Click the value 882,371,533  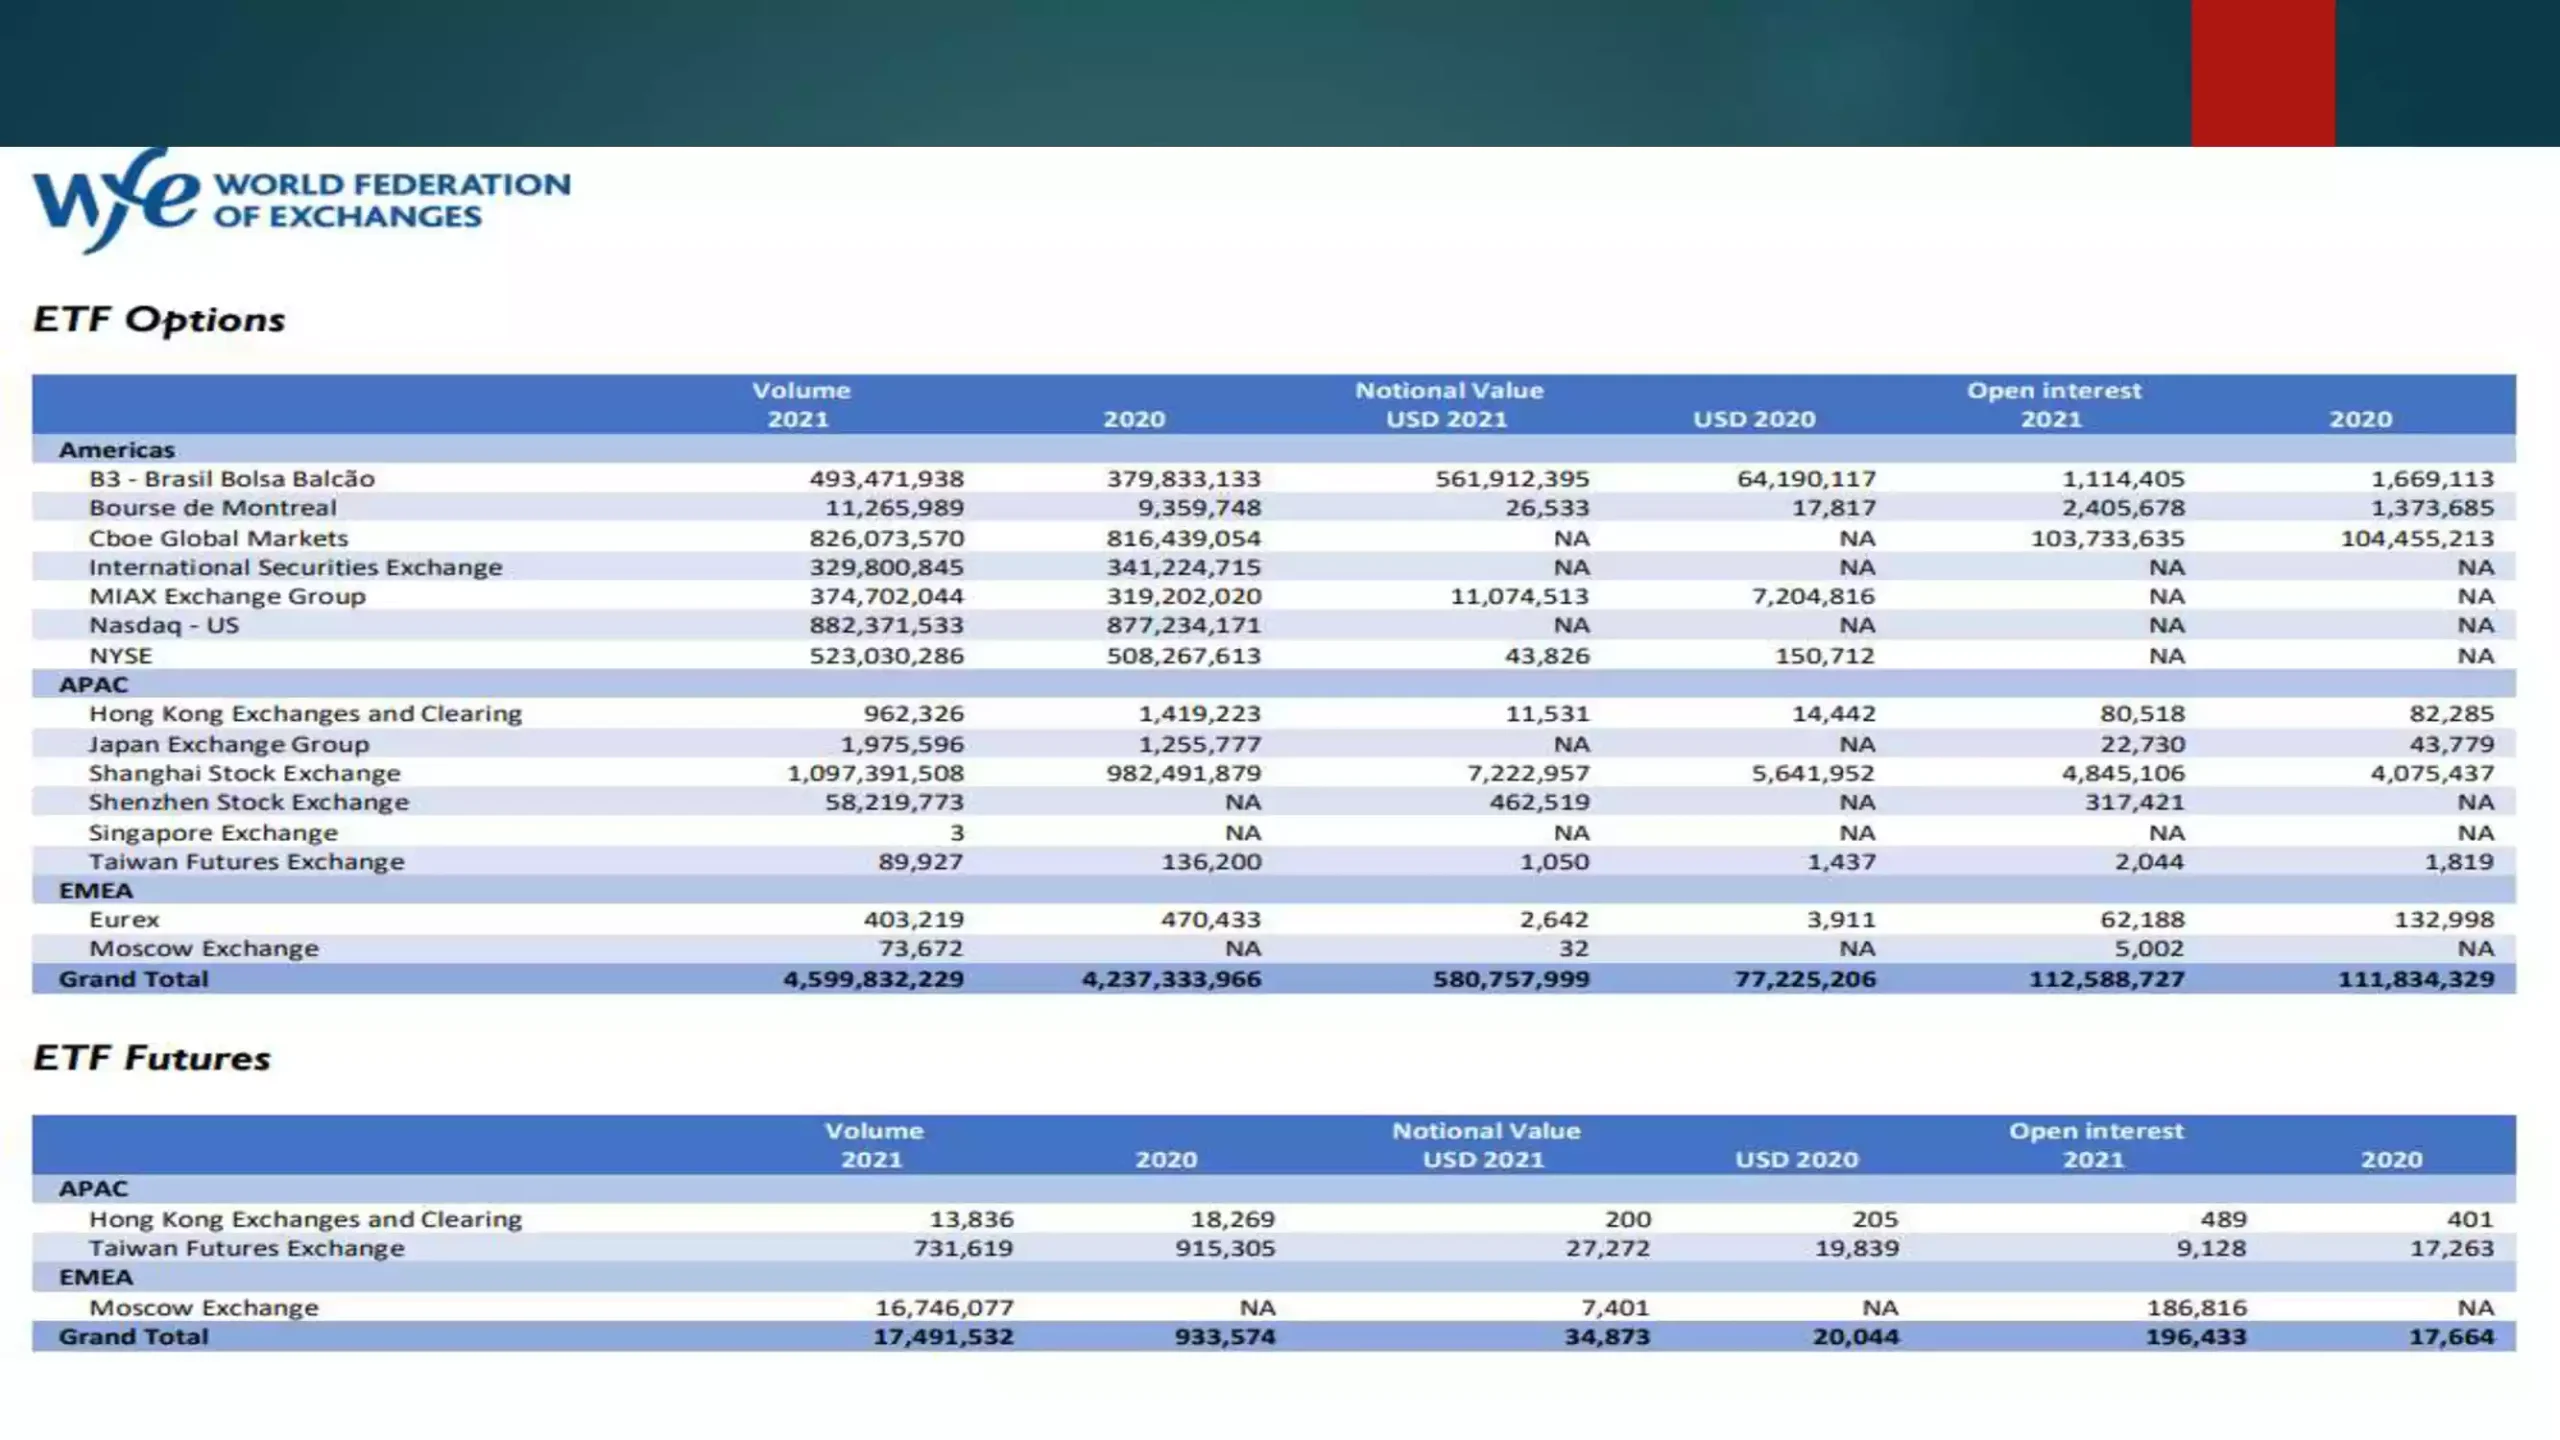pyautogui.click(x=887, y=626)
